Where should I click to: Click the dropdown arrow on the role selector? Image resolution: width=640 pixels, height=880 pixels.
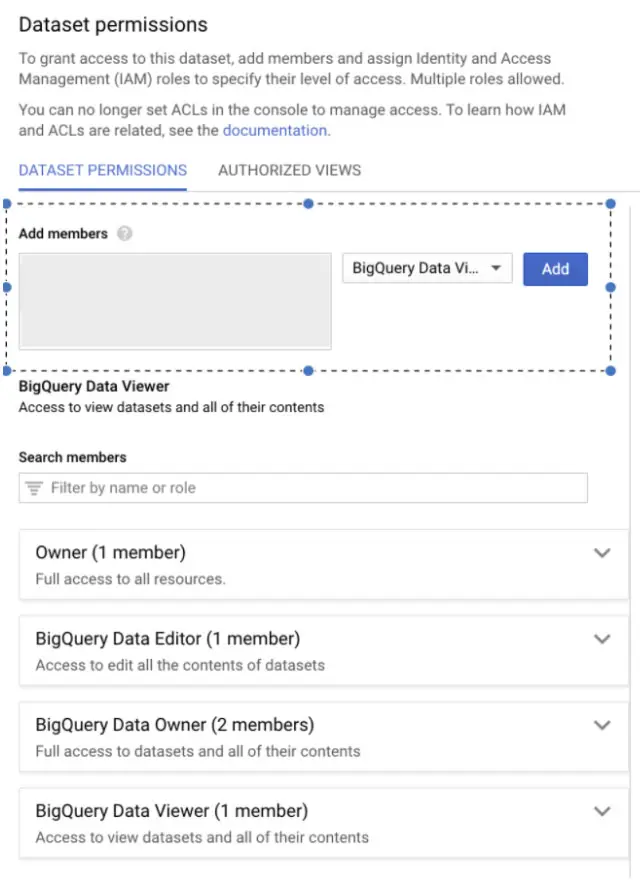pyautogui.click(x=496, y=268)
